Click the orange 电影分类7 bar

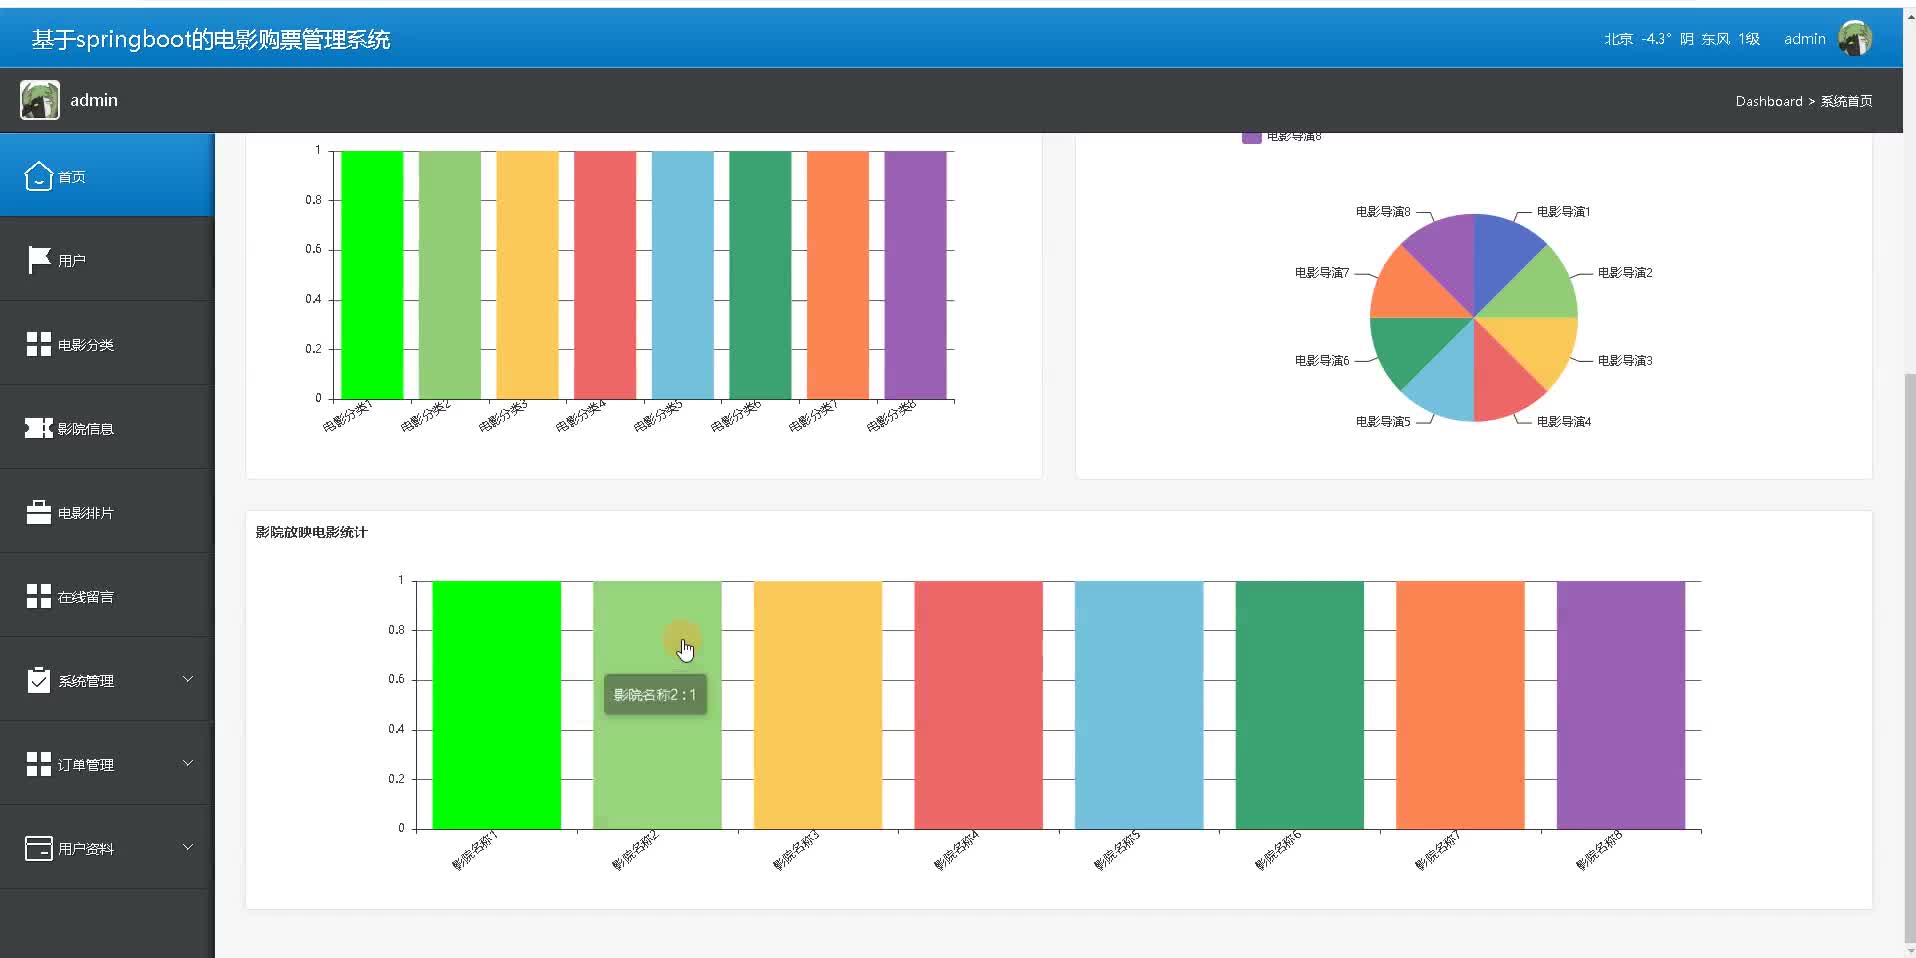[x=838, y=275]
